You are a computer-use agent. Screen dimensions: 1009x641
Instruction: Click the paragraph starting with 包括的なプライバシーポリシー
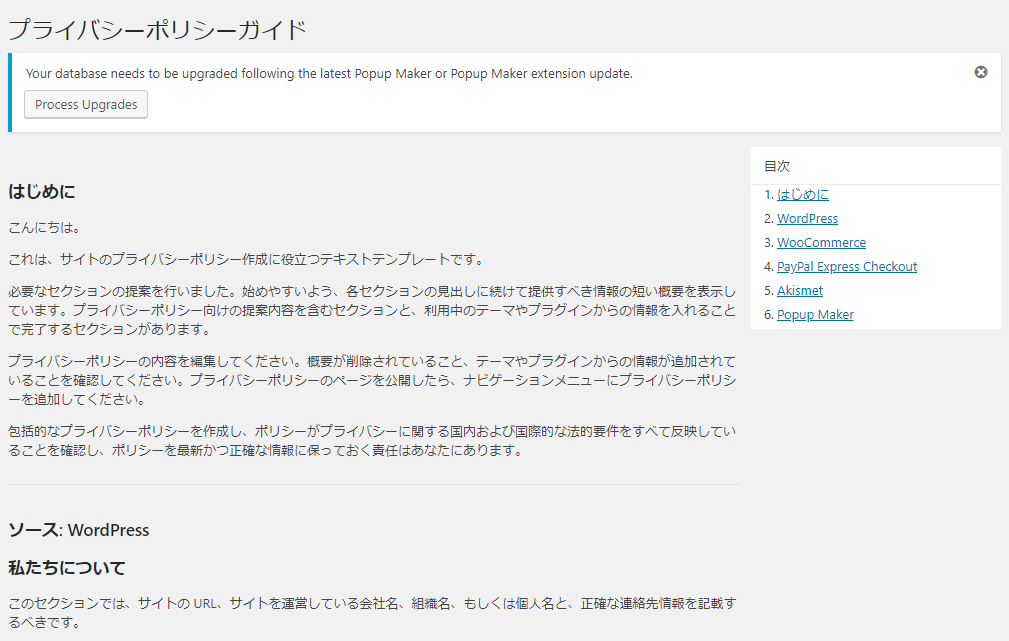(372, 441)
